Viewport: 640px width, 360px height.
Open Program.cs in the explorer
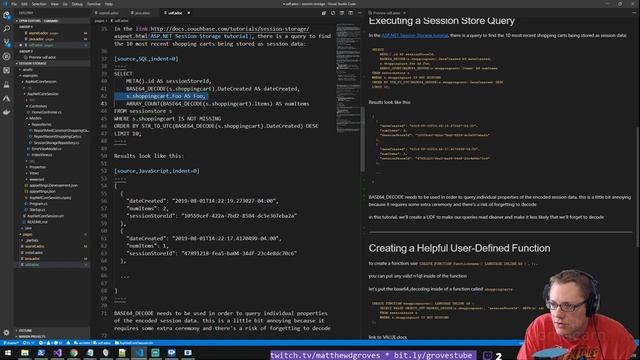pos(38,204)
